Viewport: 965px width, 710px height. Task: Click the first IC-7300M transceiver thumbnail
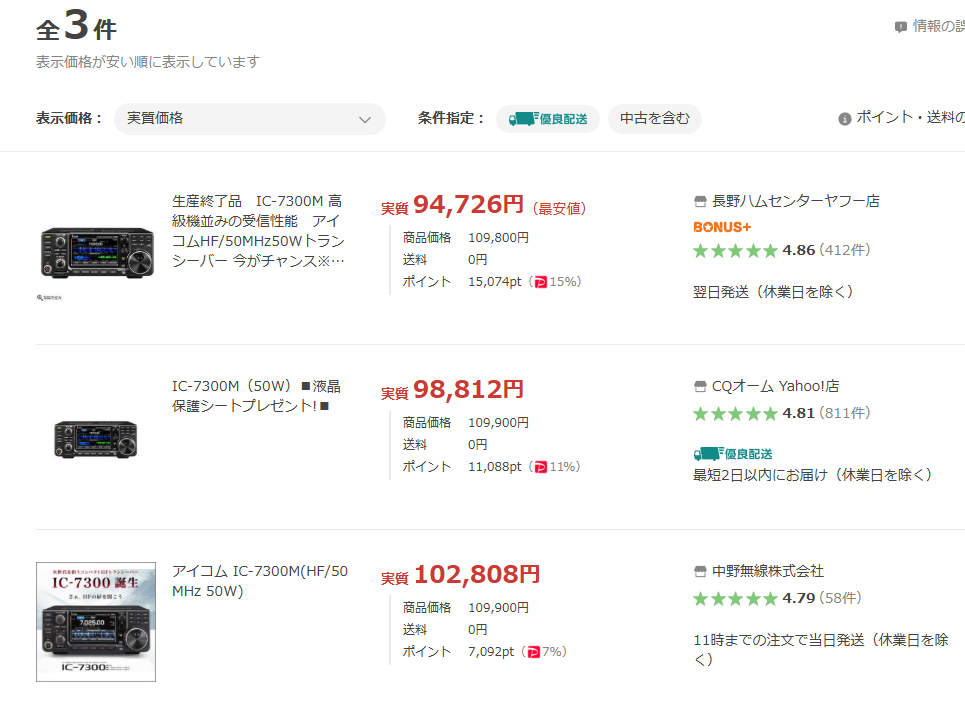(97, 252)
